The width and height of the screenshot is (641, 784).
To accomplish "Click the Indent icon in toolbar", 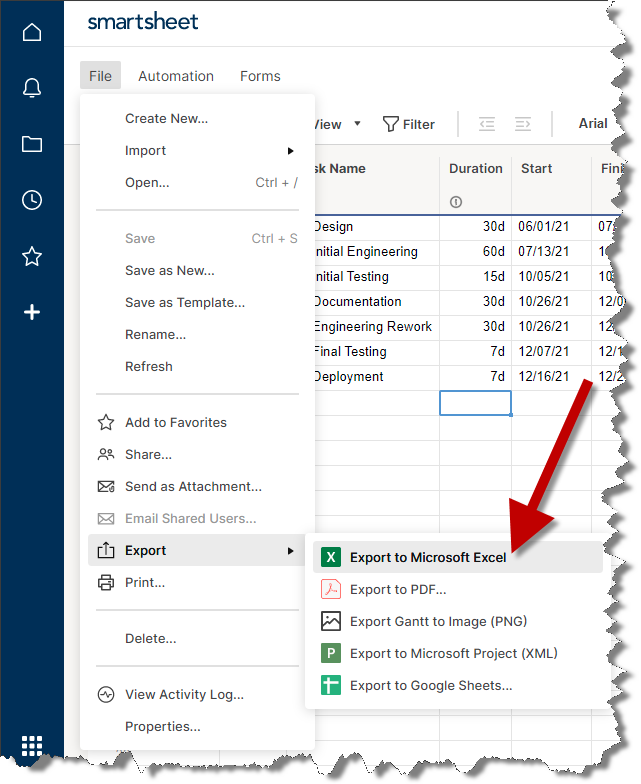I will [522, 124].
